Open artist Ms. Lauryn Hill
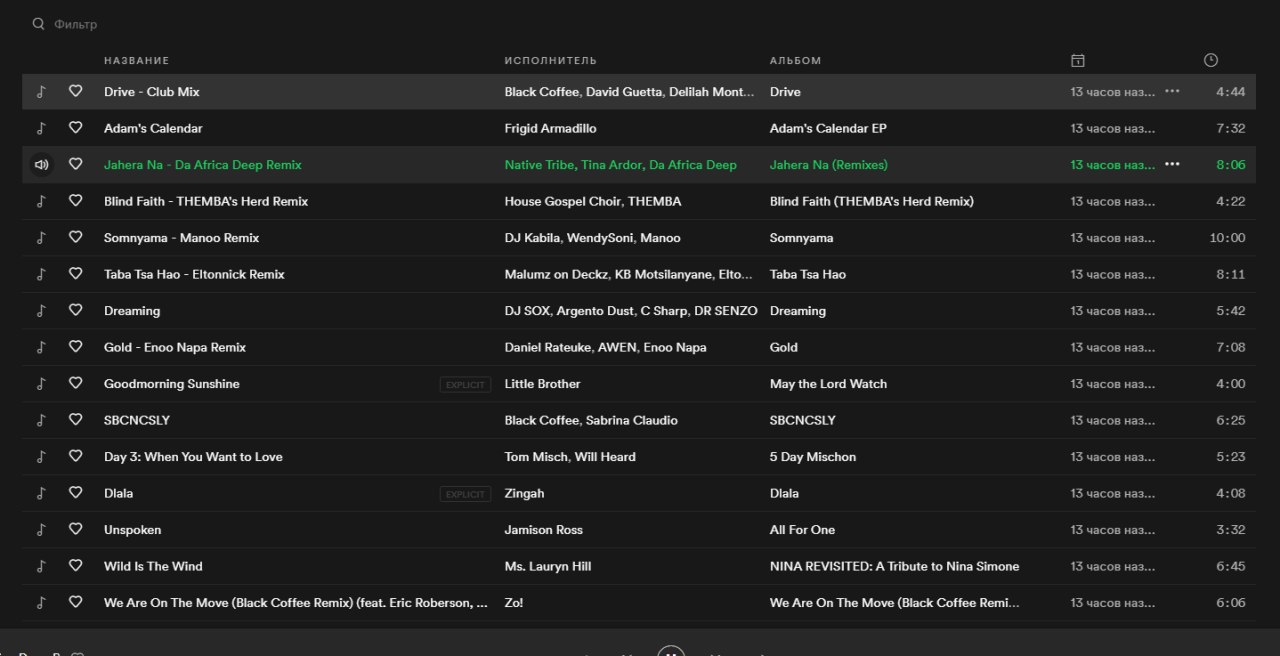The height and width of the screenshot is (656, 1280). coord(548,566)
